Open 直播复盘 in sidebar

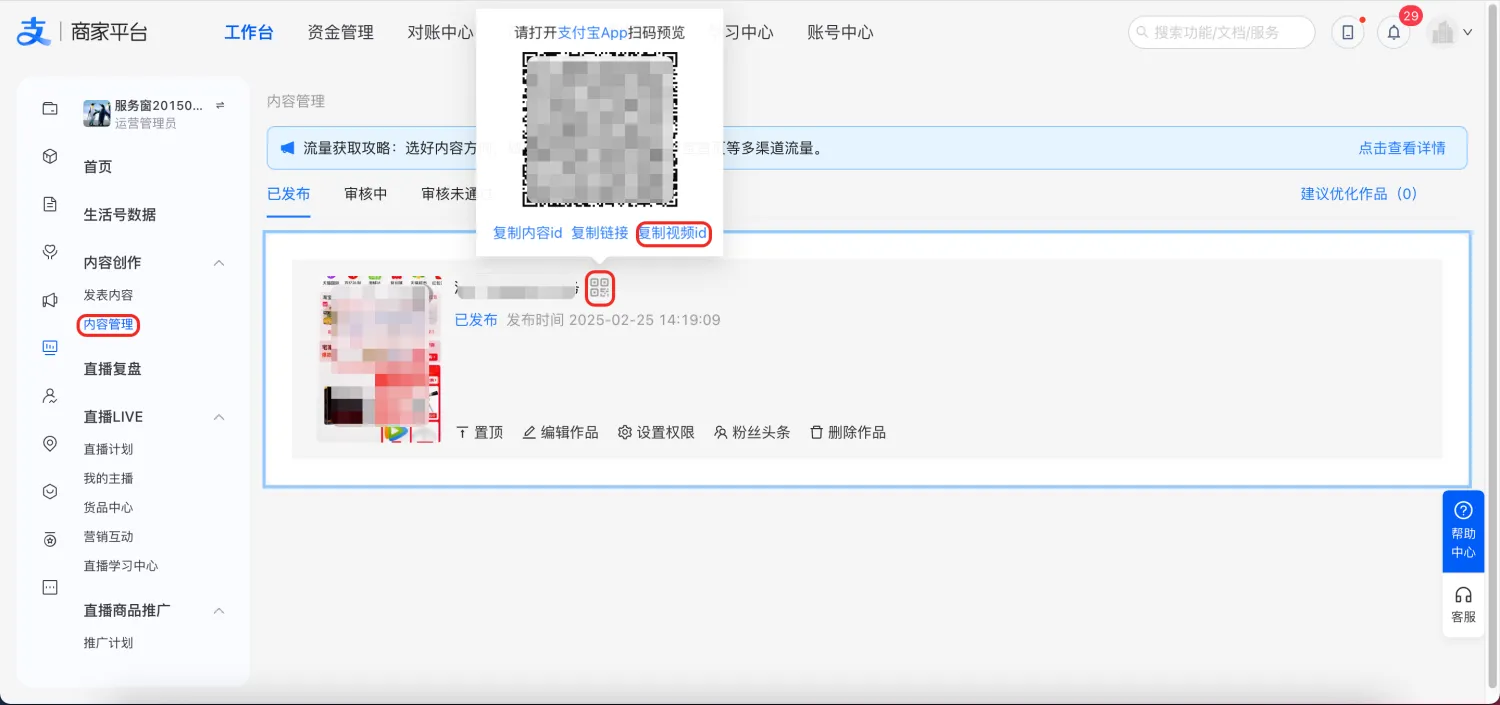coord(112,369)
